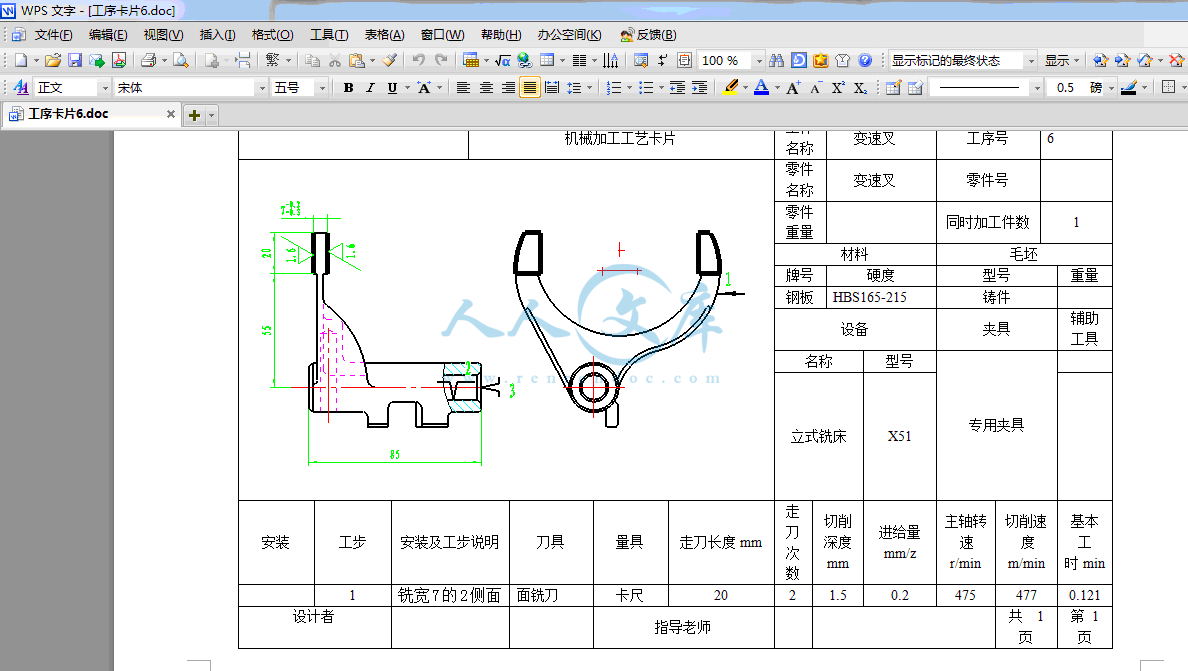This screenshot has height=671, width=1188.
Task: Open a file with the folder icon
Action: click(52, 61)
